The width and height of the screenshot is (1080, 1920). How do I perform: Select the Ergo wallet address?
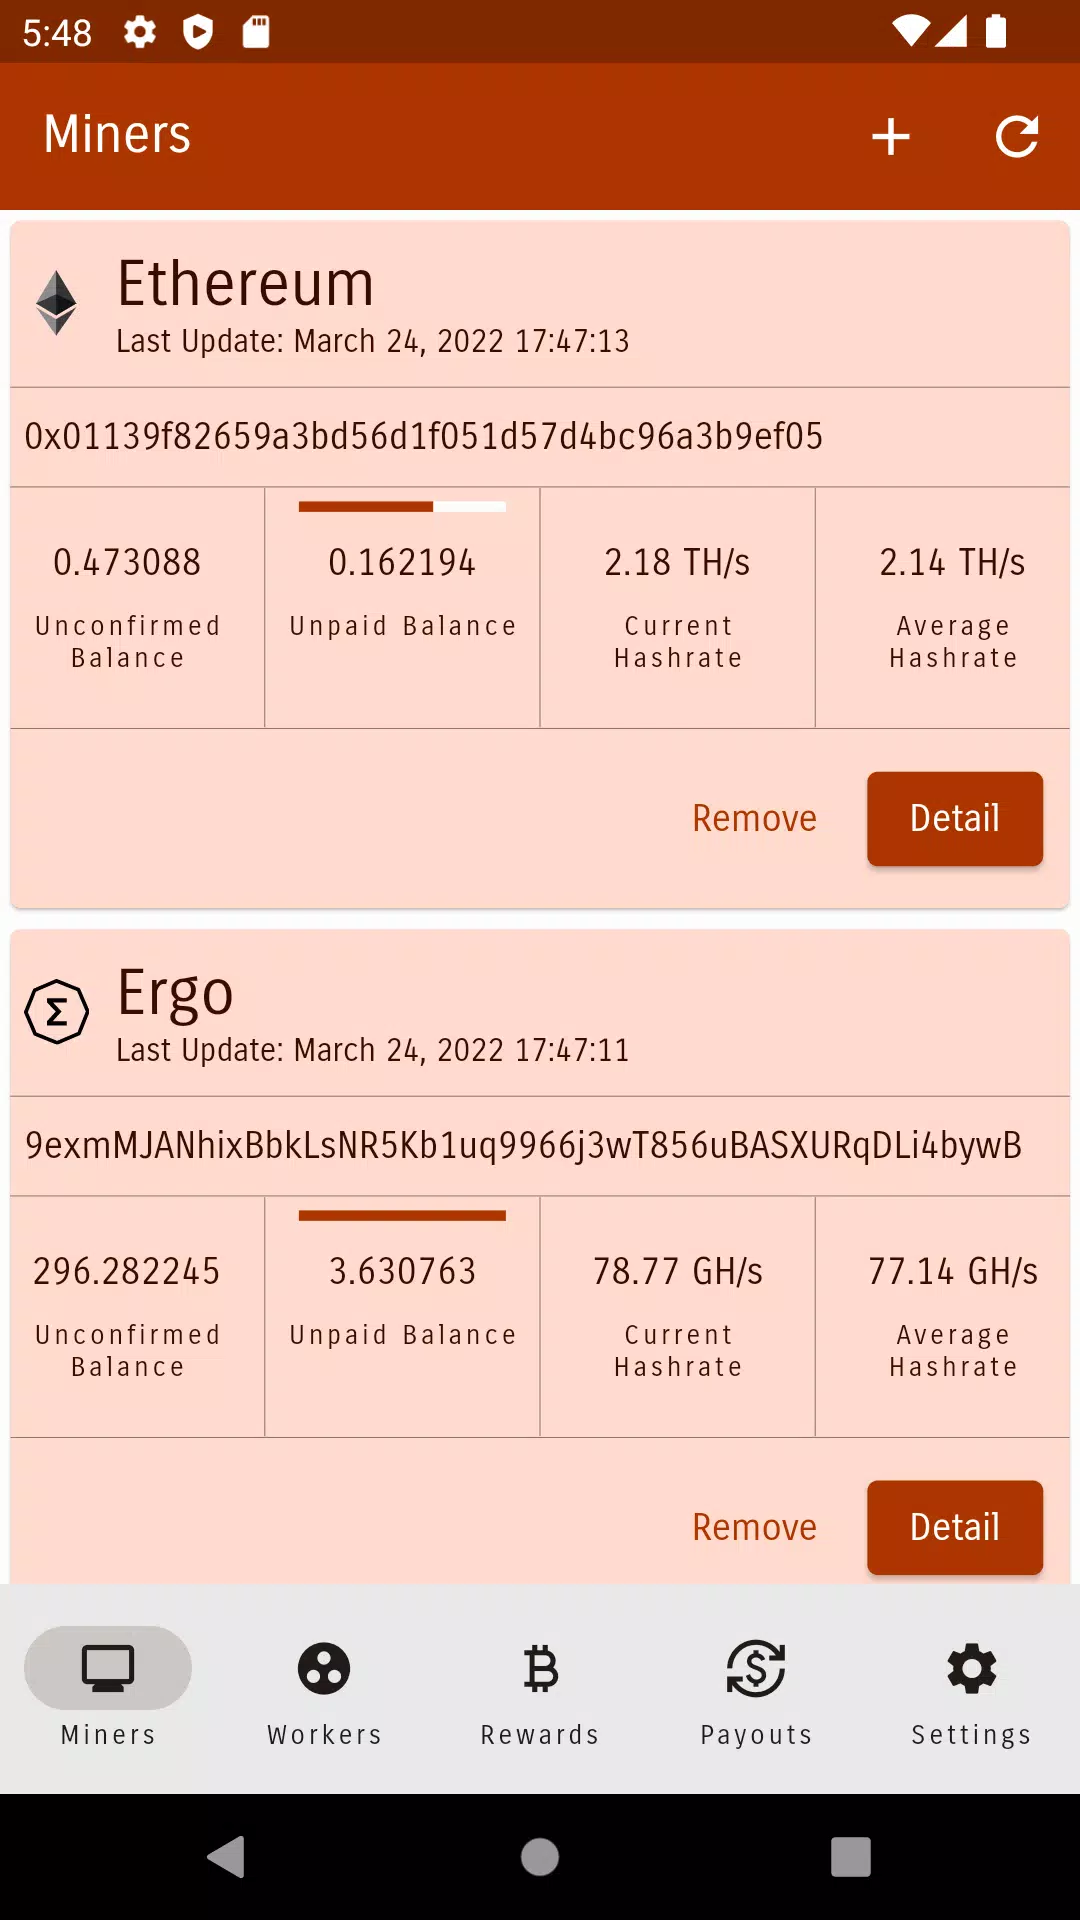pos(523,1146)
